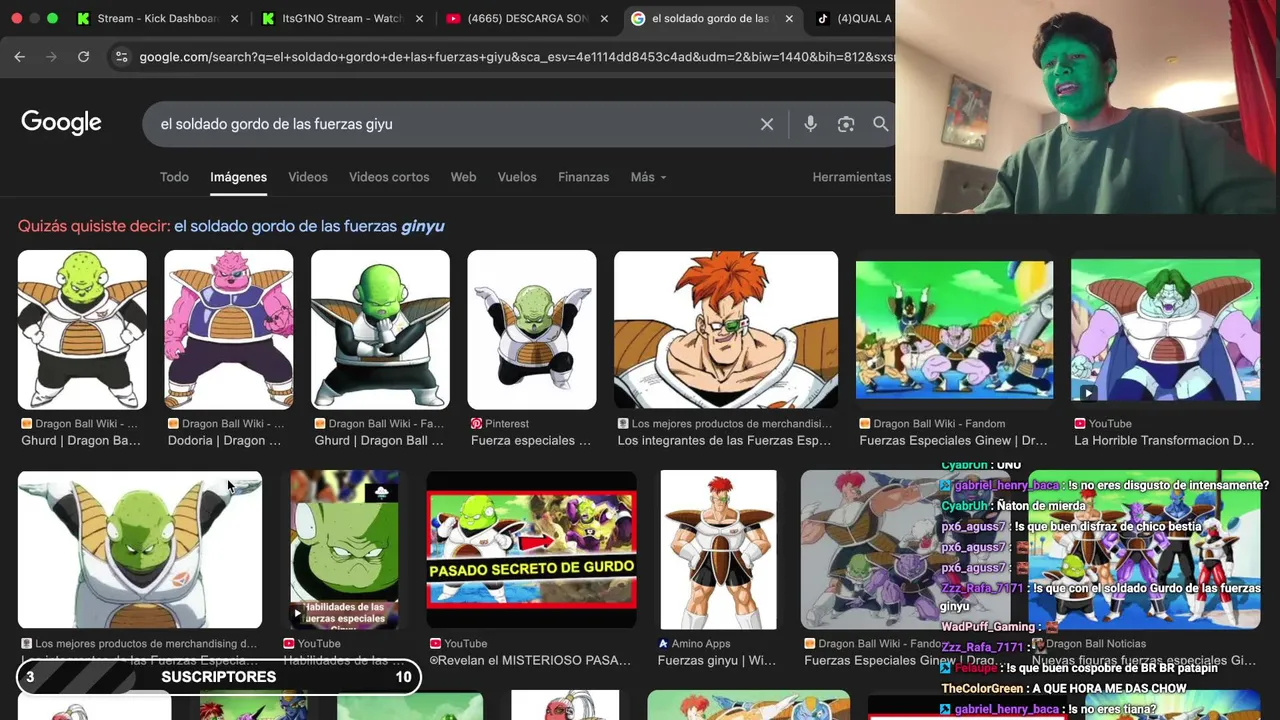Open Habilidades de las fuerzas especiales video
This screenshot has width=1280, height=720.
[x=344, y=550]
